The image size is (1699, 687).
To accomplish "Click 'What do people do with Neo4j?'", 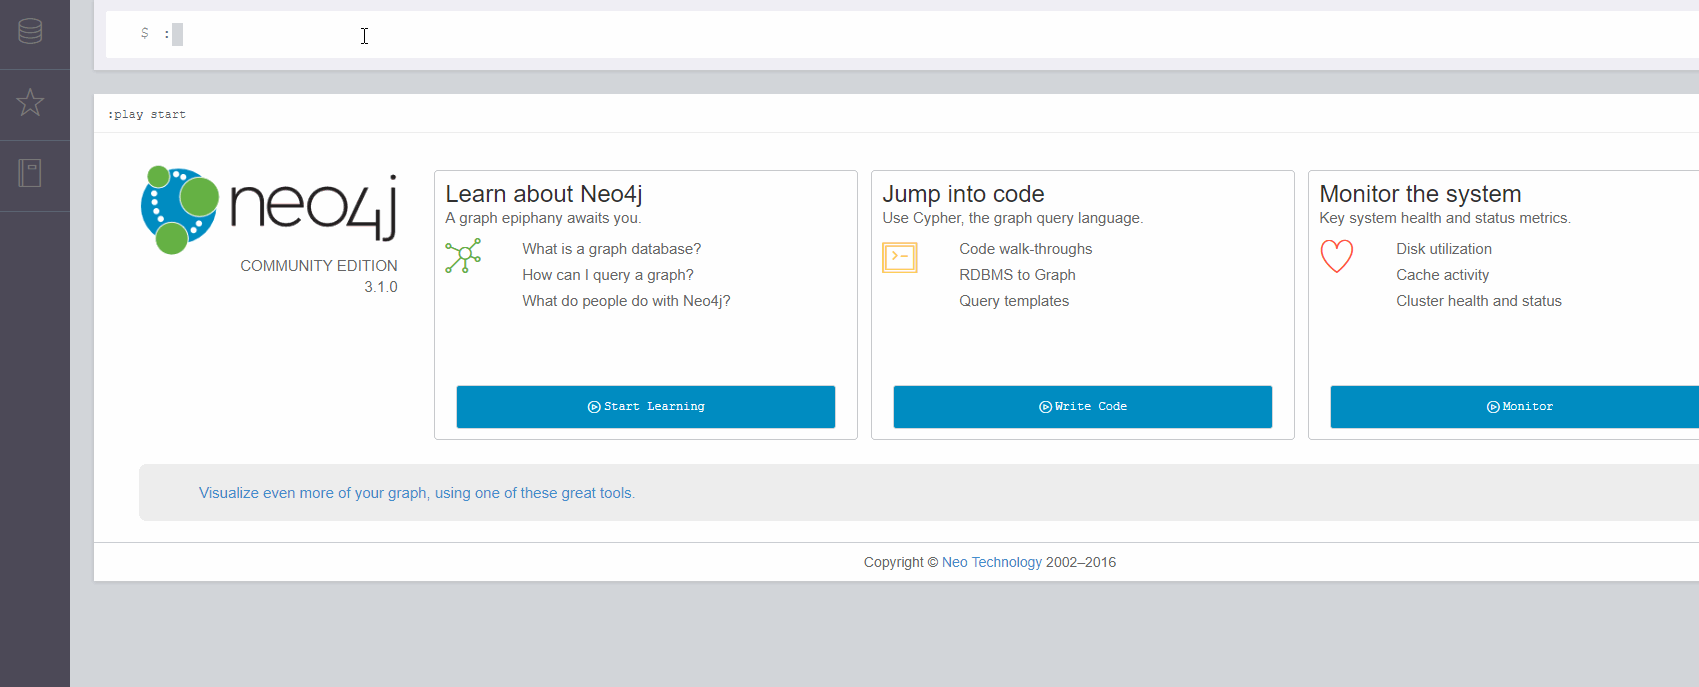I will point(626,301).
